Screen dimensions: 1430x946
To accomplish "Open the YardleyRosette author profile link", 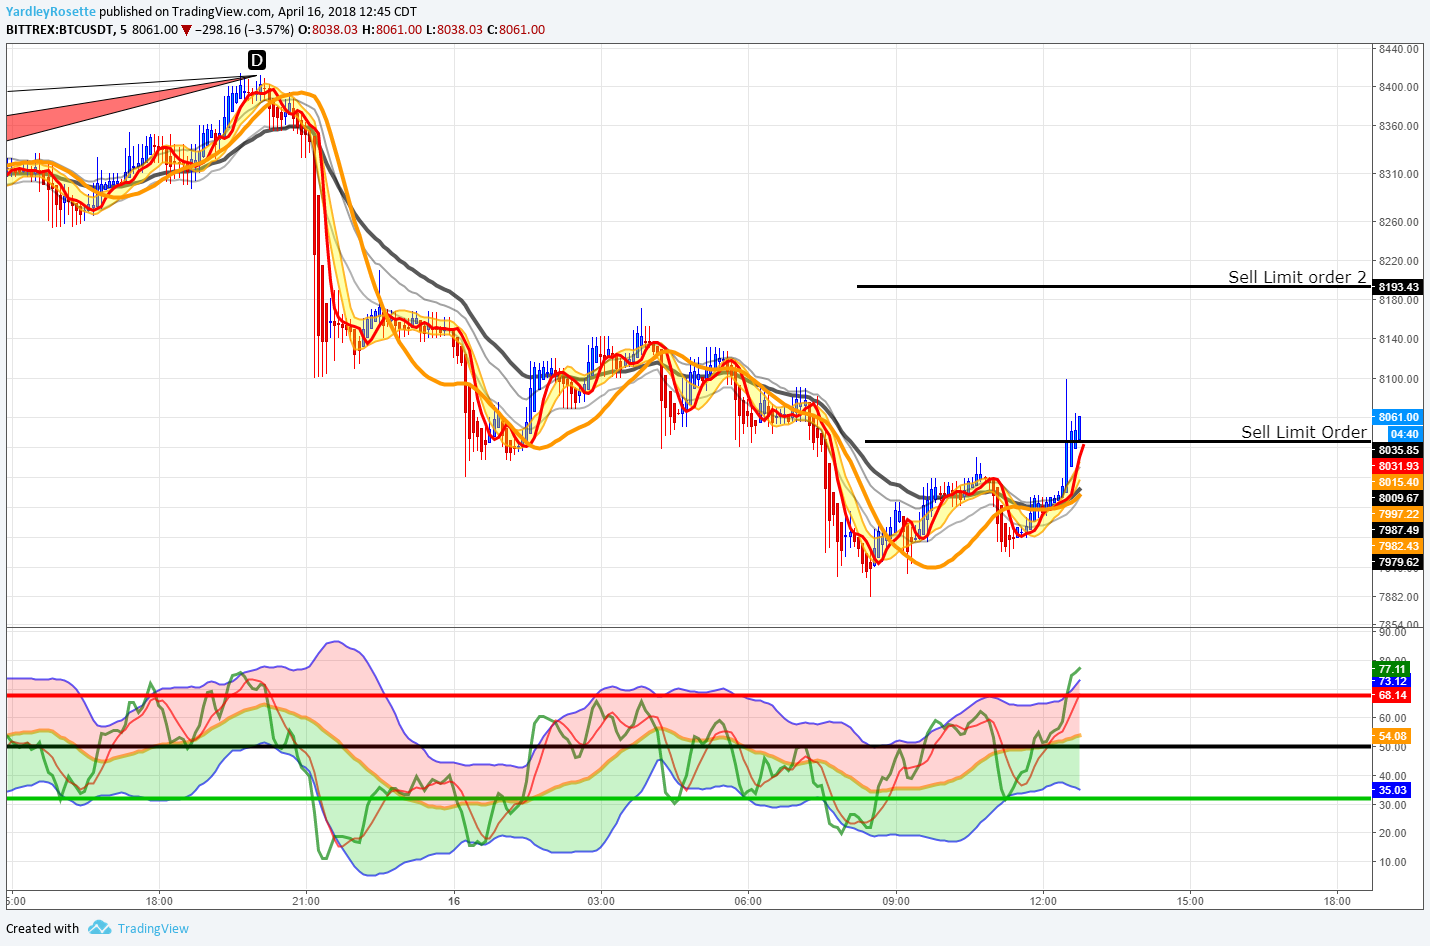I will tap(51, 12).
